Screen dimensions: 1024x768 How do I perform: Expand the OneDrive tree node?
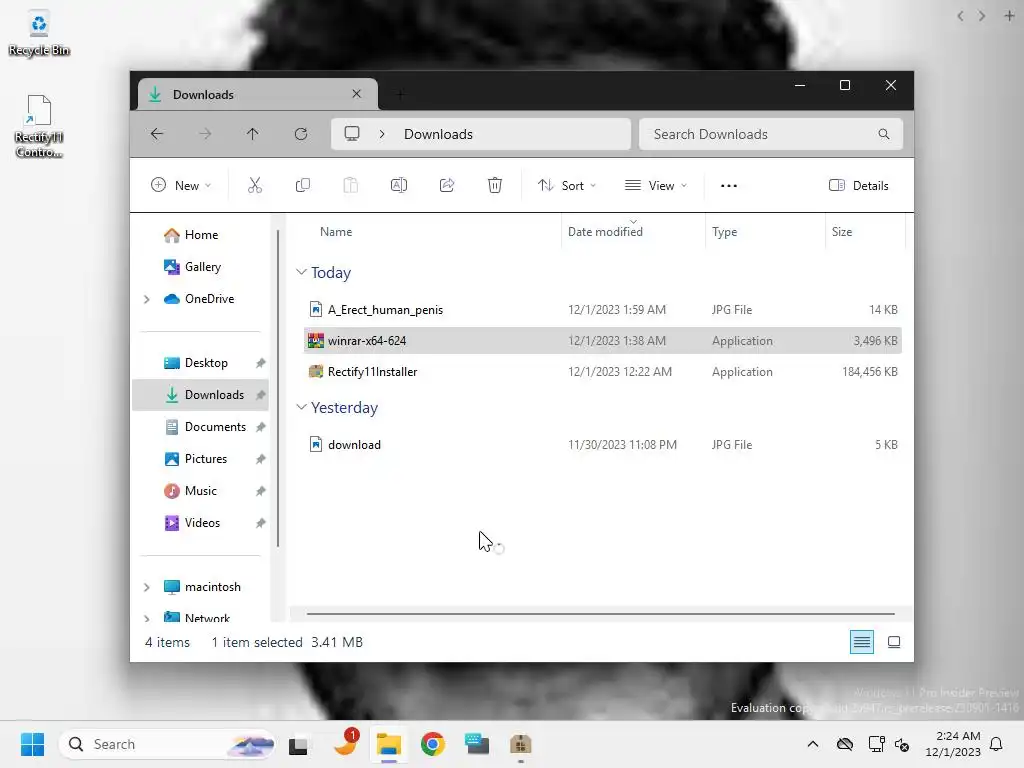point(146,299)
